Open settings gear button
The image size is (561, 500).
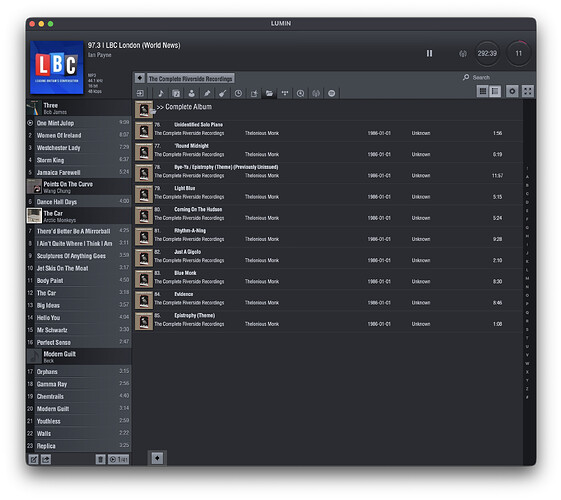pos(512,91)
